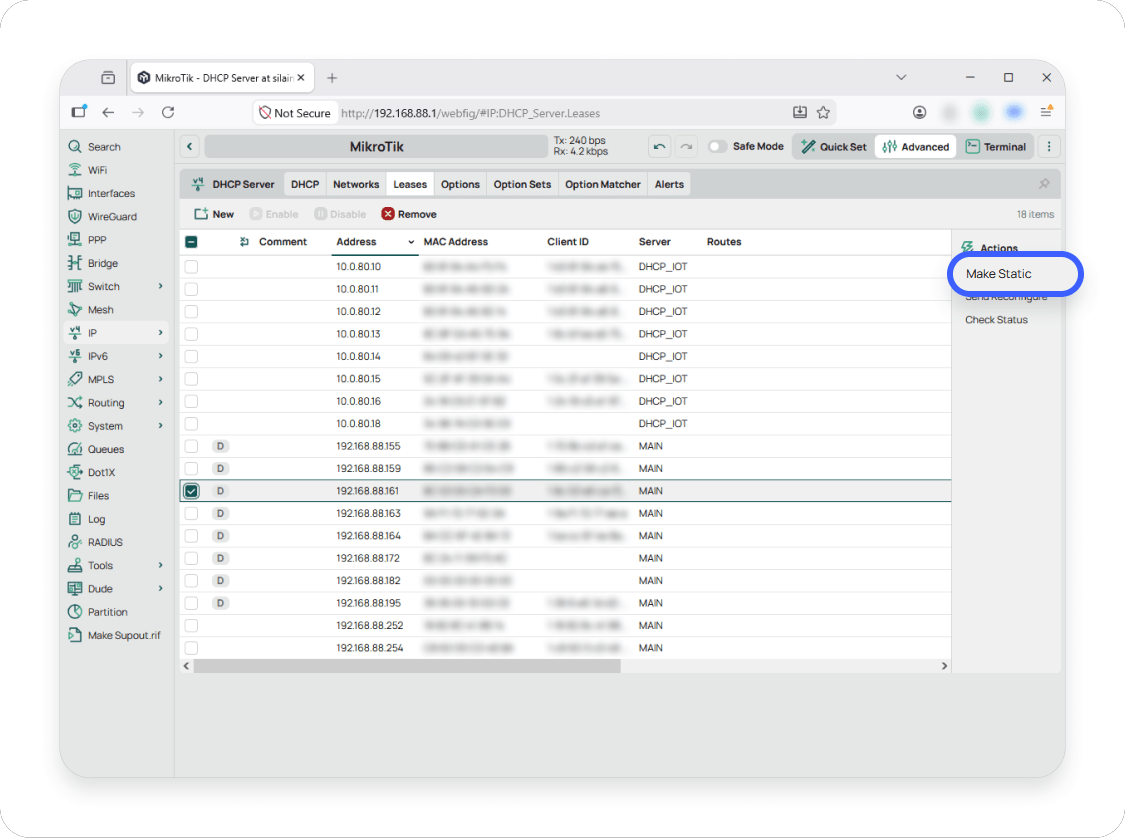Open the three-dot more options menu
1125x838 pixels.
(1049, 146)
